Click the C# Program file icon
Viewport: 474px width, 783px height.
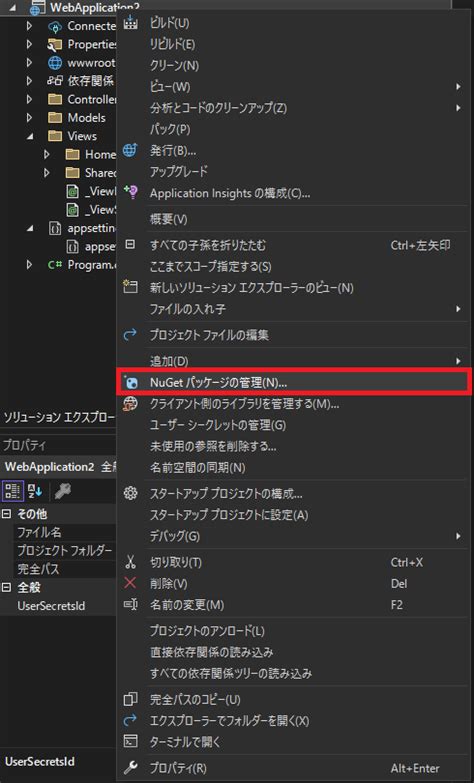pyautogui.click(x=54, y=265)
